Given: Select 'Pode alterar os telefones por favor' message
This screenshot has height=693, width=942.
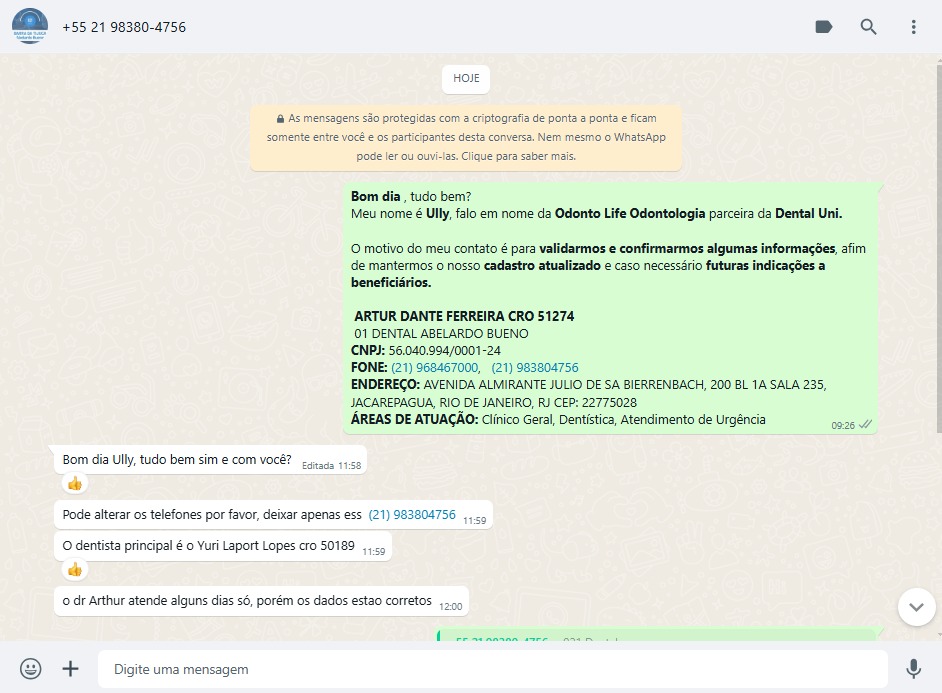Looking at the screenshot, I should click(273, 515).
